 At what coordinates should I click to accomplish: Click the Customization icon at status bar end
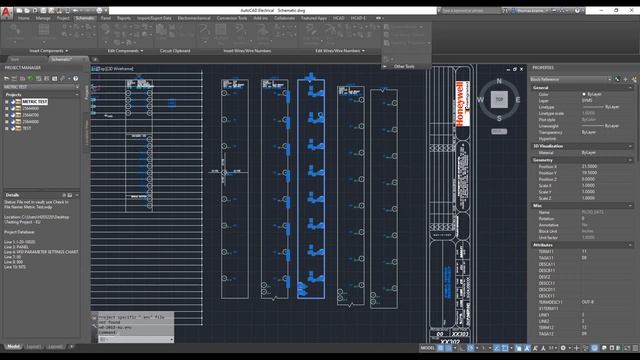[635, 348]
